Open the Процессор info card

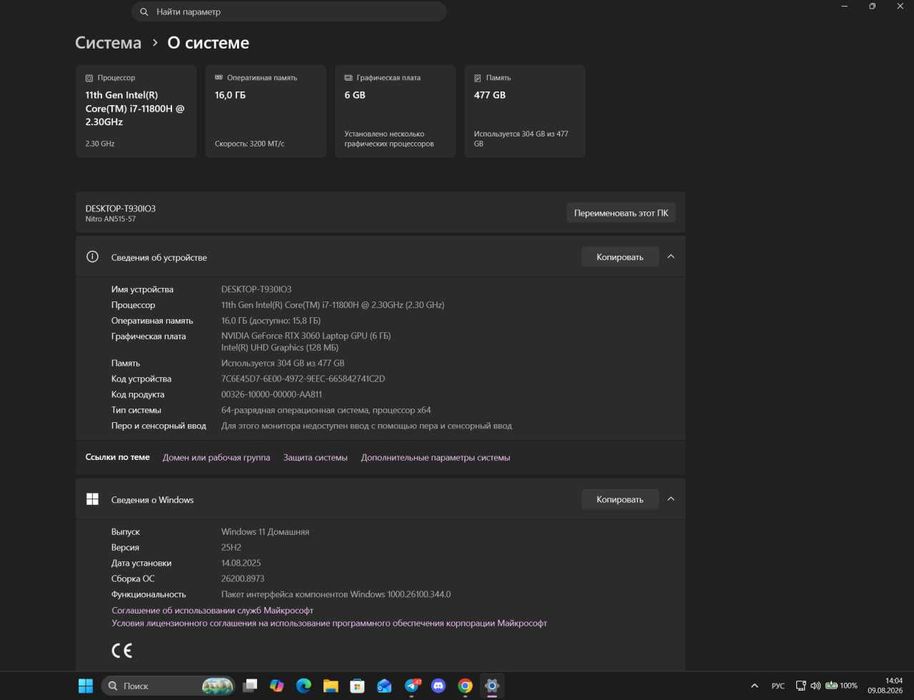136,111
